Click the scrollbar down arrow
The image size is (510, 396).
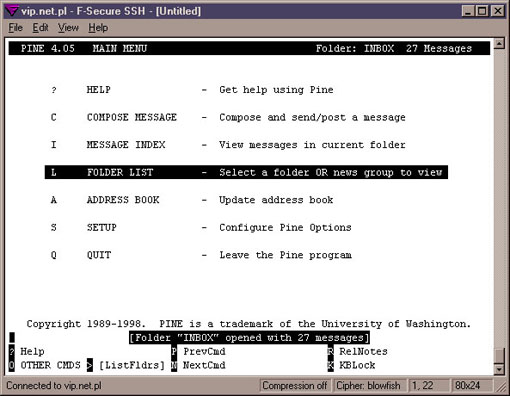(499, 369)
